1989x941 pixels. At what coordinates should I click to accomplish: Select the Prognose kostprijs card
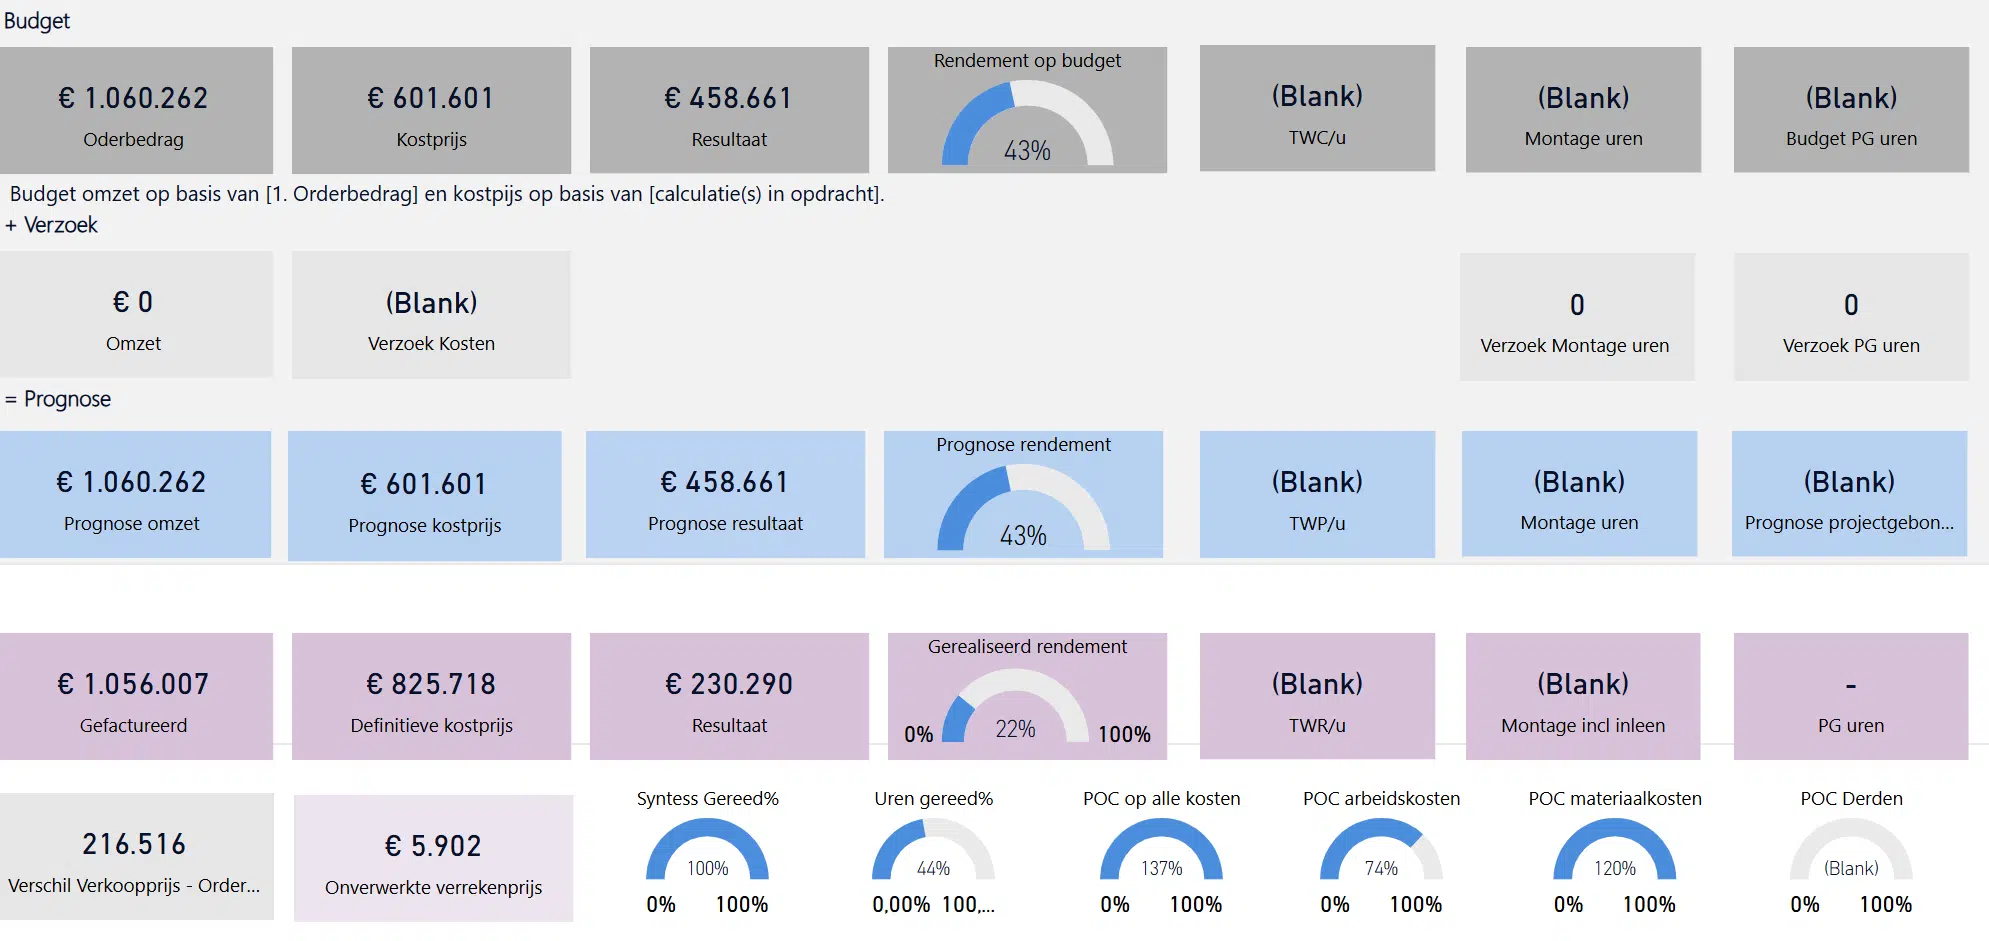coord(425,496)
